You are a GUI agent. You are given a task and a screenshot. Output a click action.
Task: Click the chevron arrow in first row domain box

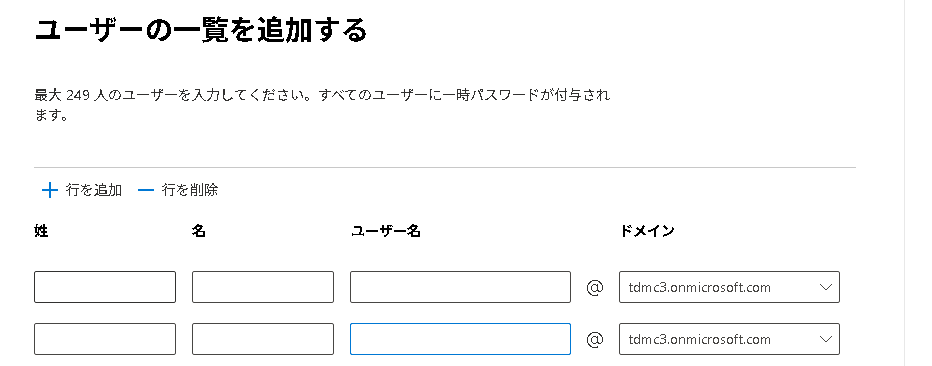pos(826,288)
